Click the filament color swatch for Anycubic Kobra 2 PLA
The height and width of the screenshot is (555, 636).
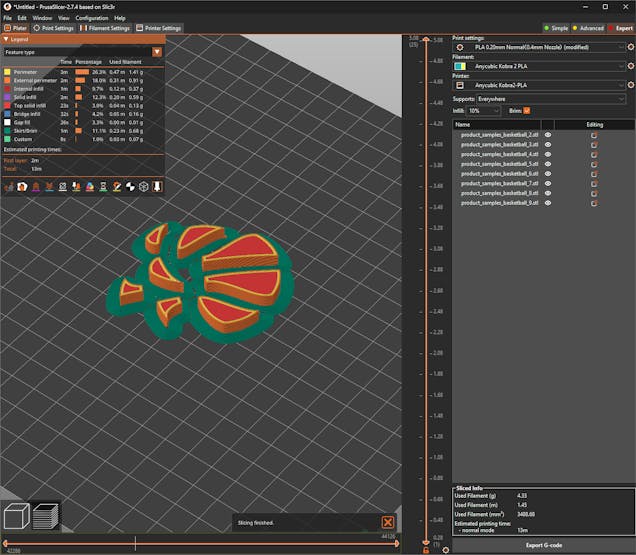[459, 66]
